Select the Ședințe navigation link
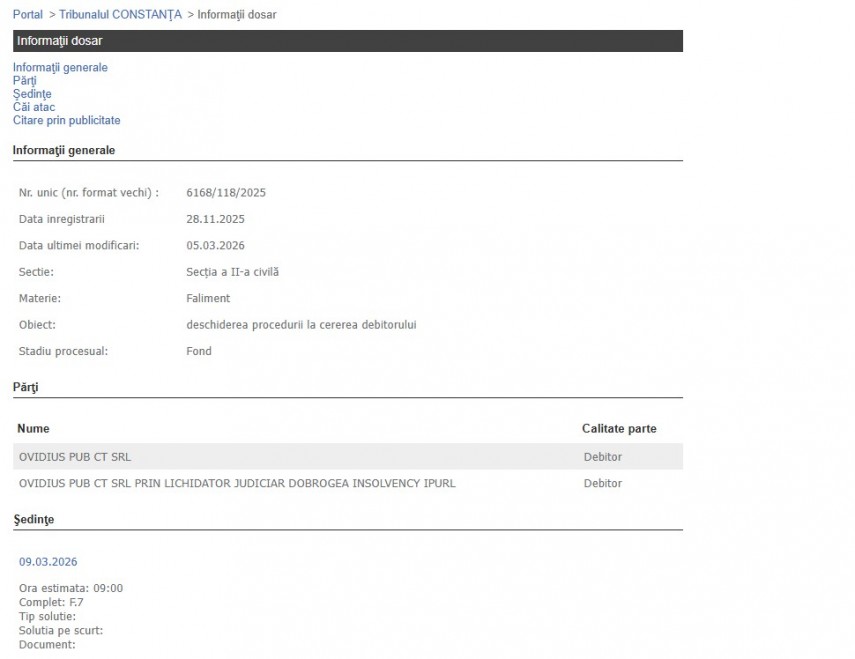This screenshot has width=855, height=659. tap(32, 94)
